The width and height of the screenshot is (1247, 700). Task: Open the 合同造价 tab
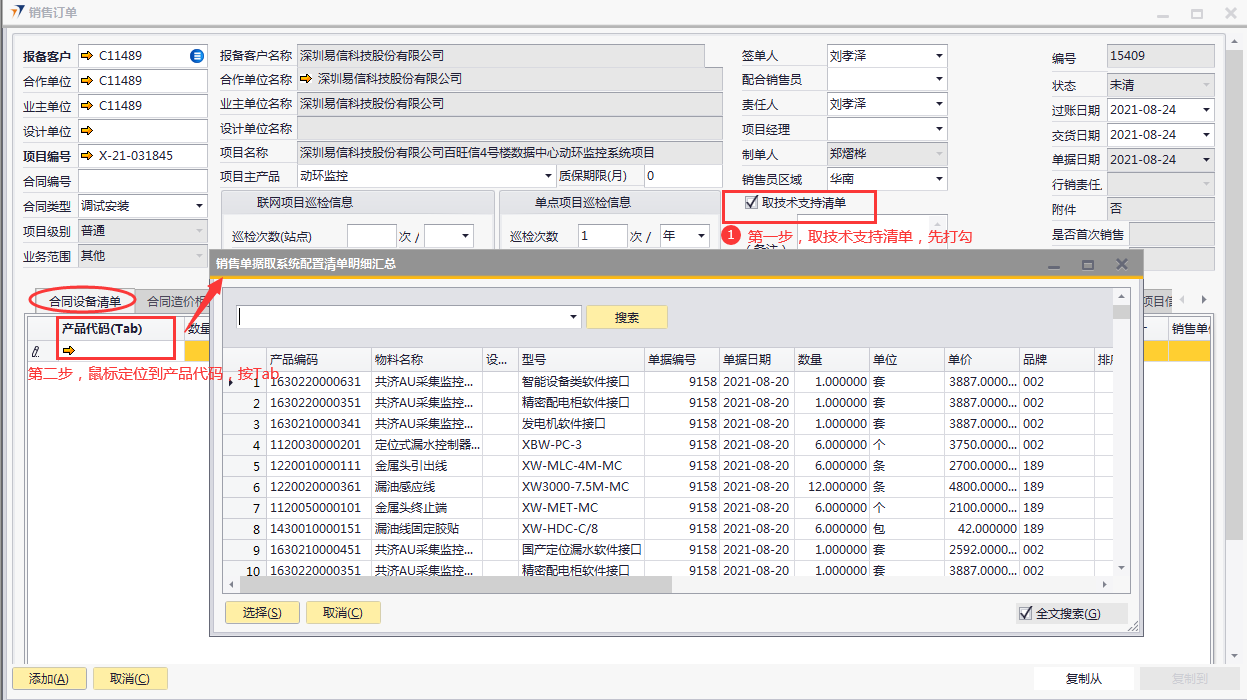(175, 301)
